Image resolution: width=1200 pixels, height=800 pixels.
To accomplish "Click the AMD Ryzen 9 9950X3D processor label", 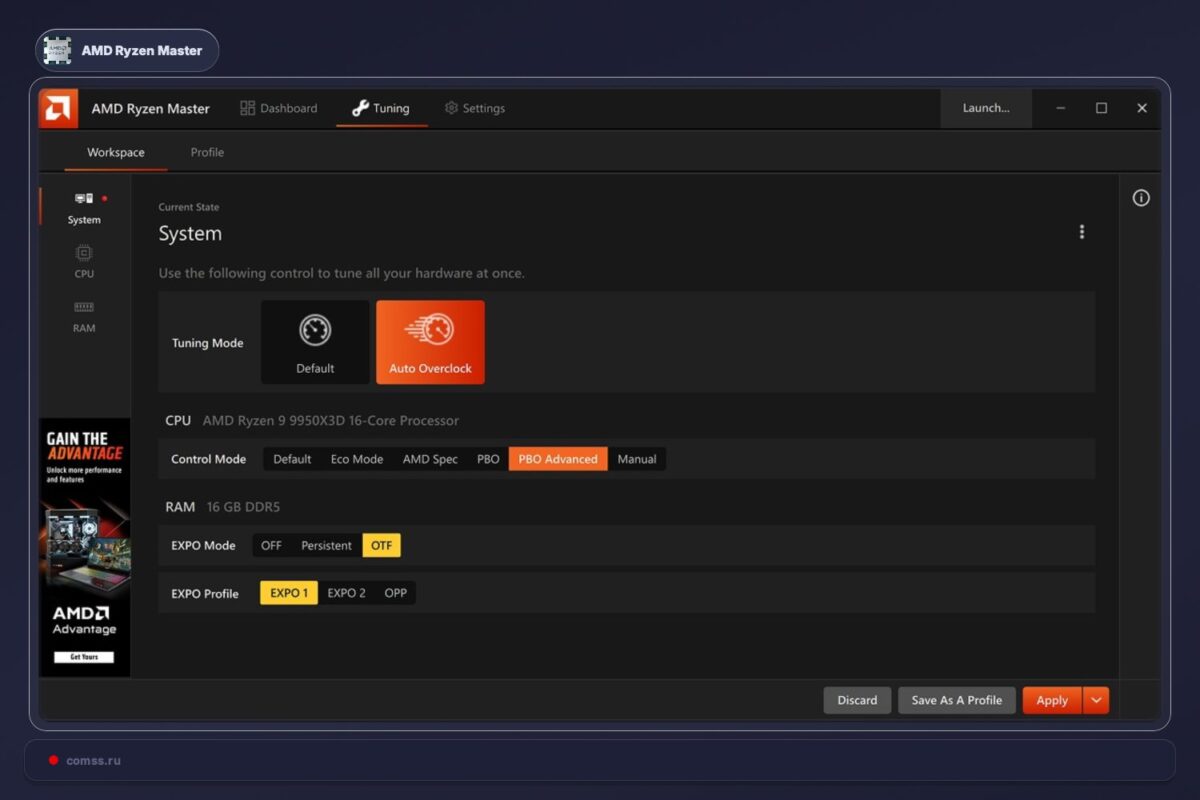I will (331, 421).
